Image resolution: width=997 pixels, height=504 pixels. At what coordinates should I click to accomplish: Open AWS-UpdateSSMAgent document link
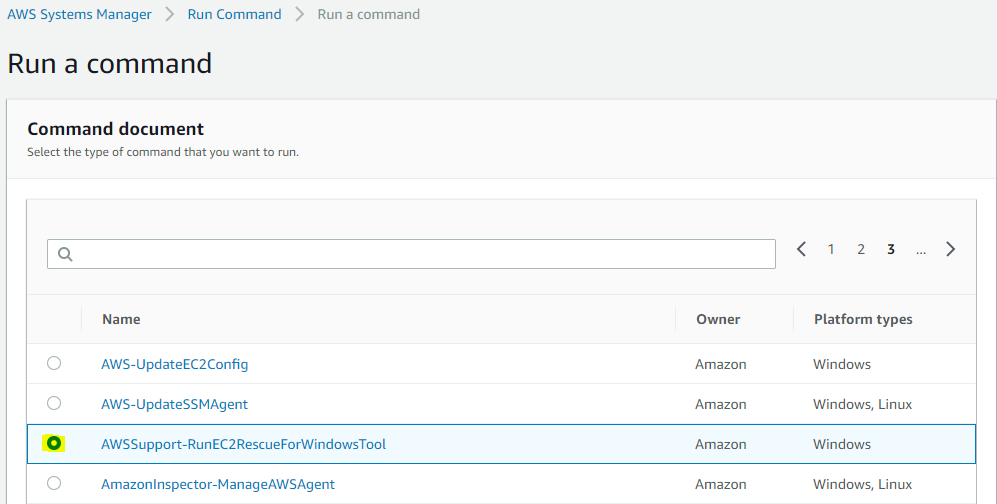[x=174, y=404]
